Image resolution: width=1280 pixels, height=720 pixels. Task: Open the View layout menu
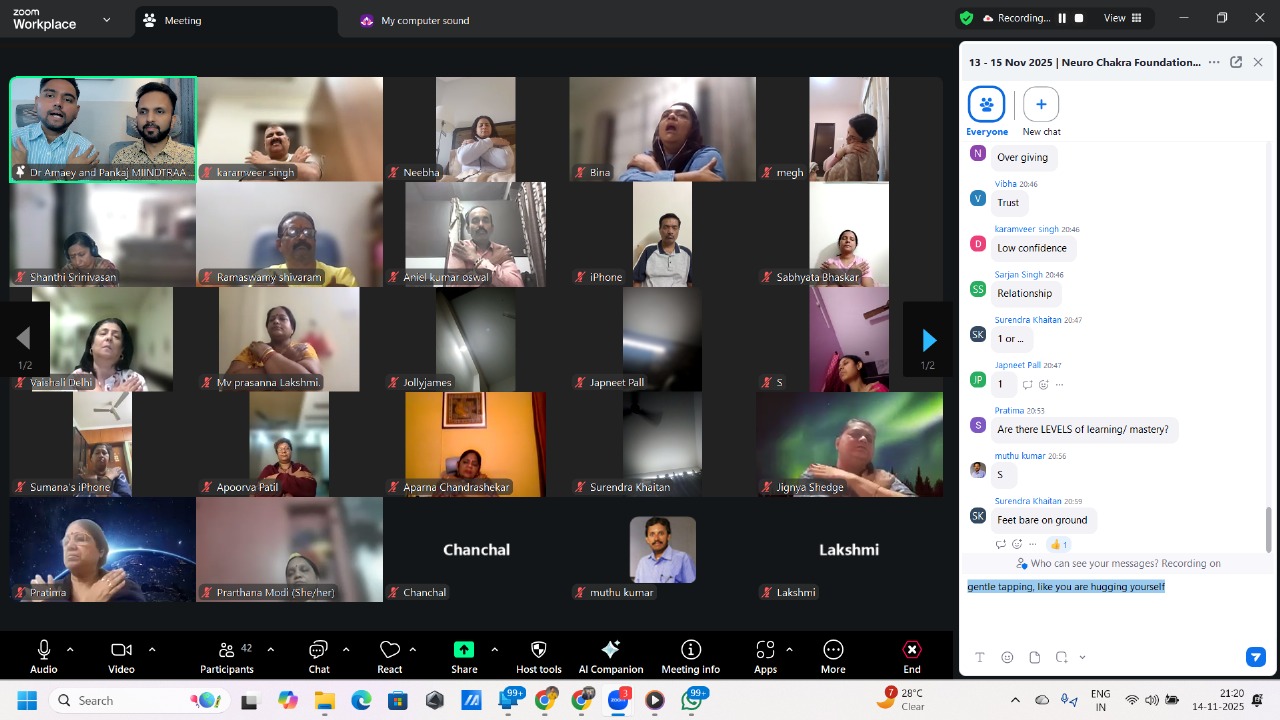click(x=1122, y=18)
